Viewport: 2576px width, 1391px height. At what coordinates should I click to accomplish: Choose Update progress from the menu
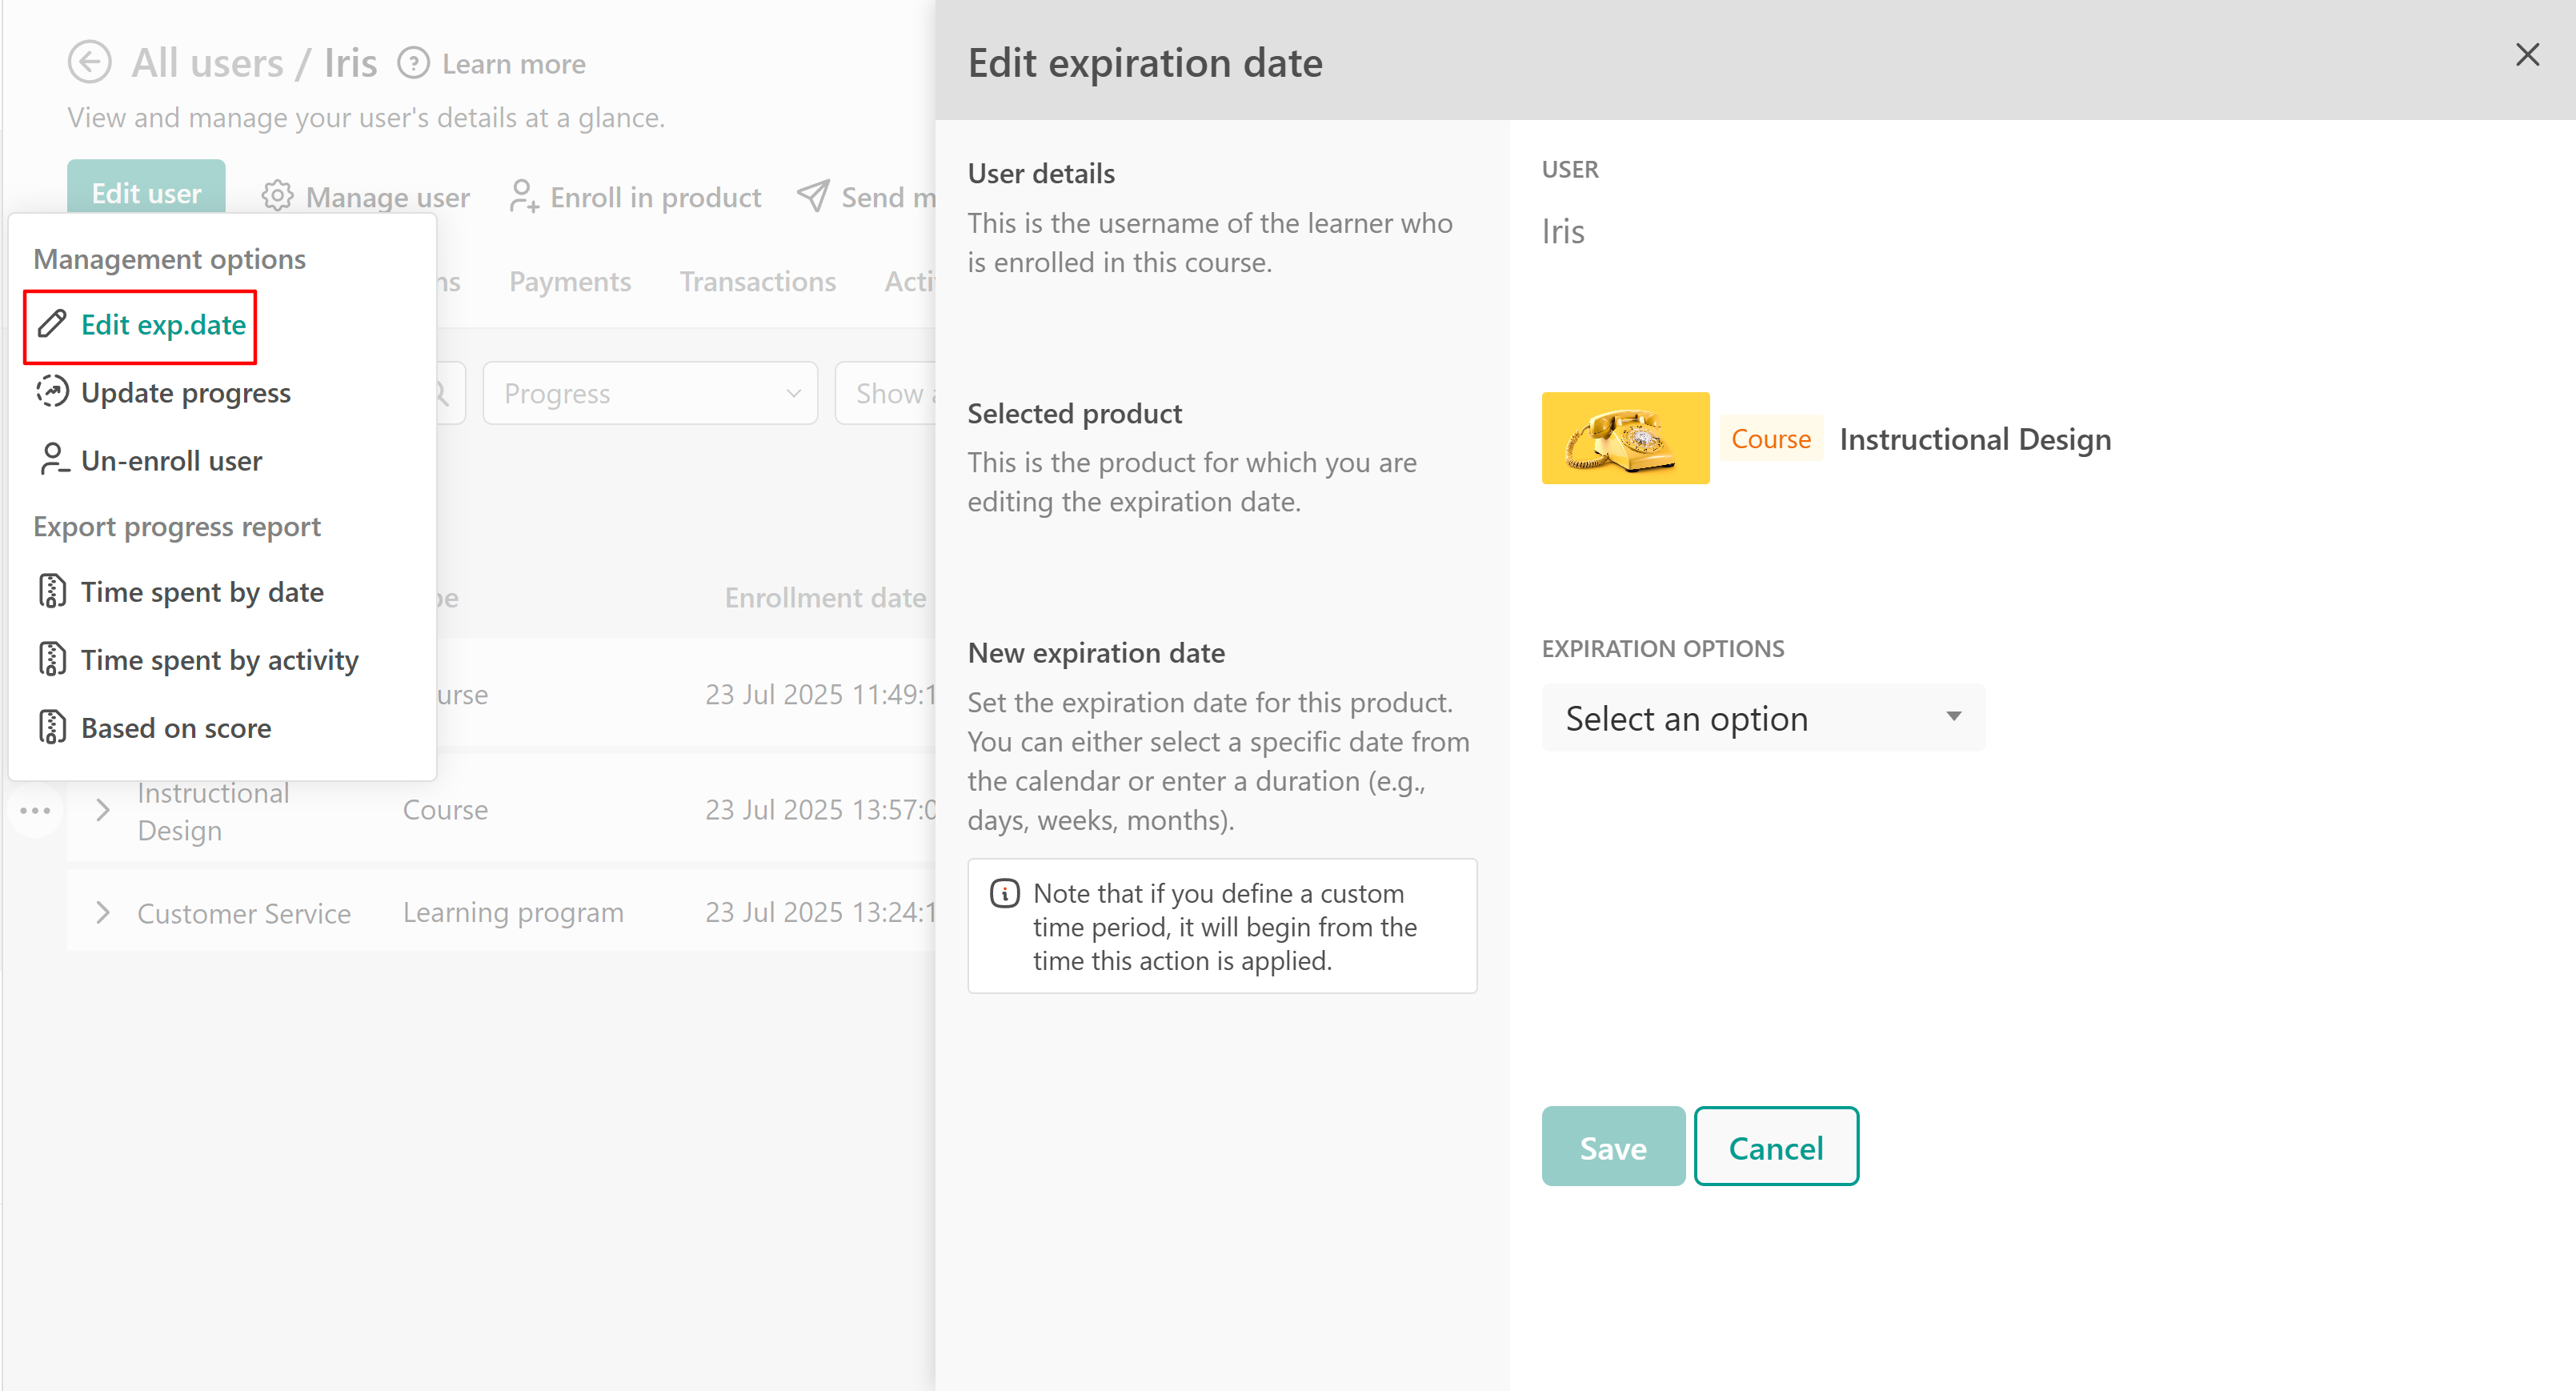point(185,393)
